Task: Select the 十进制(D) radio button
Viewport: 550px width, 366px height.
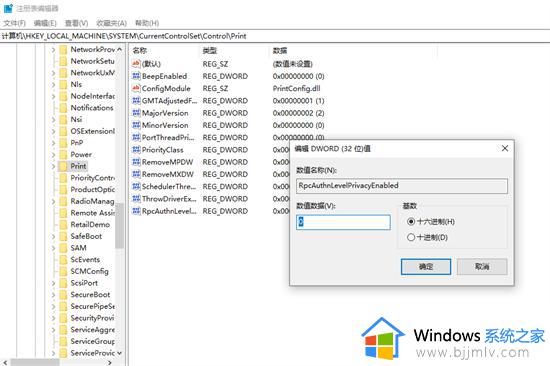Action: click(411, 238)
